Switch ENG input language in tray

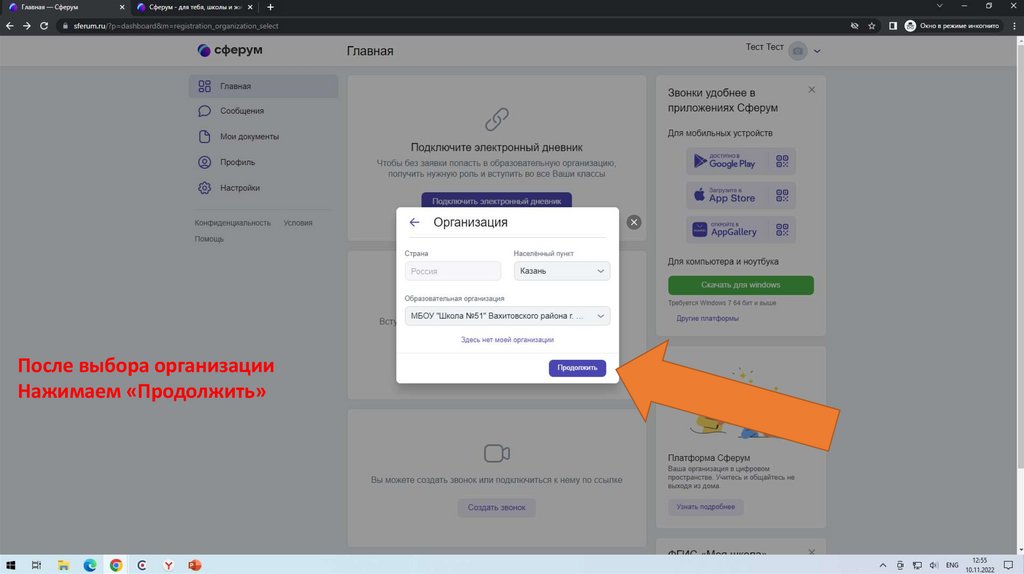tap(952, 565)
